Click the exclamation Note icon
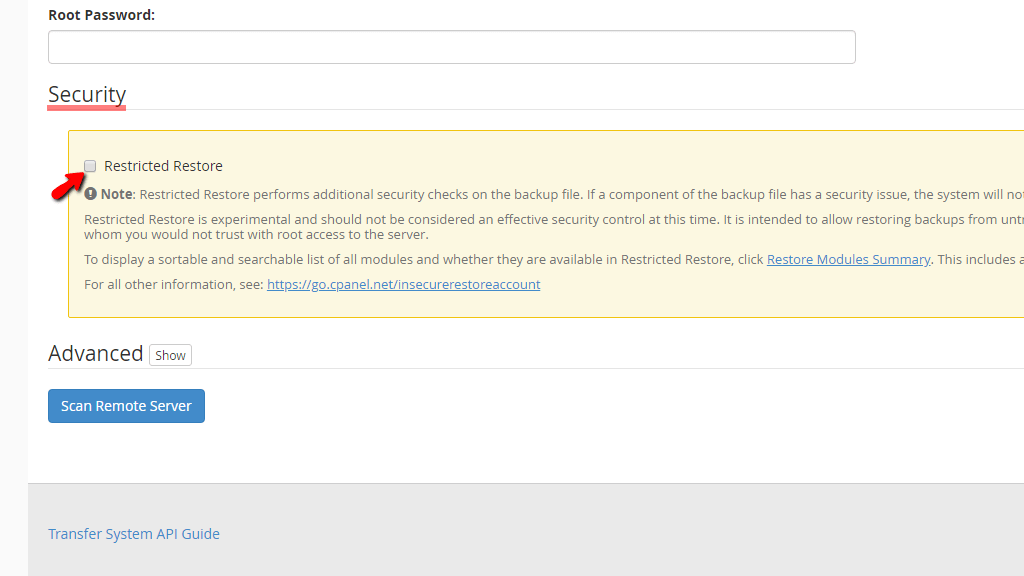Screen dimensions: 1024x576 tap(91, 194)
